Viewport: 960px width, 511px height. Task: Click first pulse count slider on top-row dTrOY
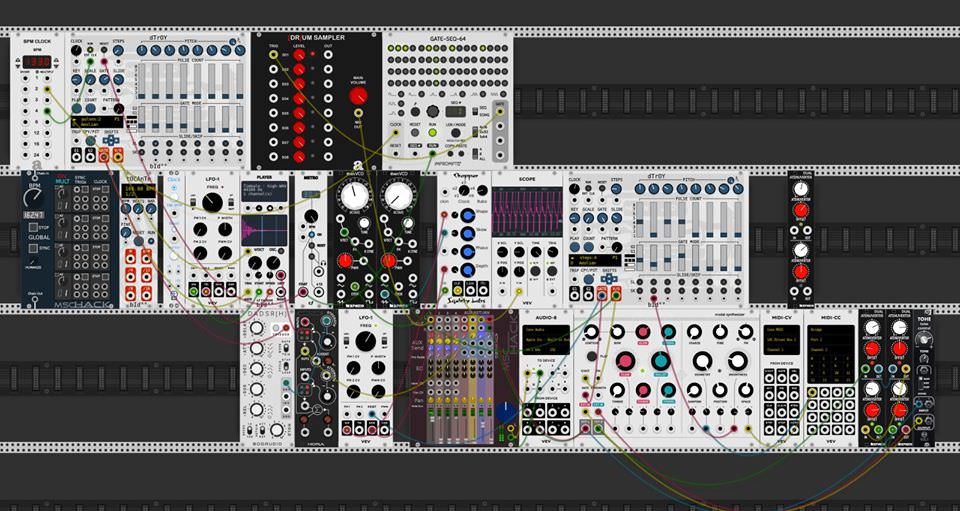click(x=141, y=81)
